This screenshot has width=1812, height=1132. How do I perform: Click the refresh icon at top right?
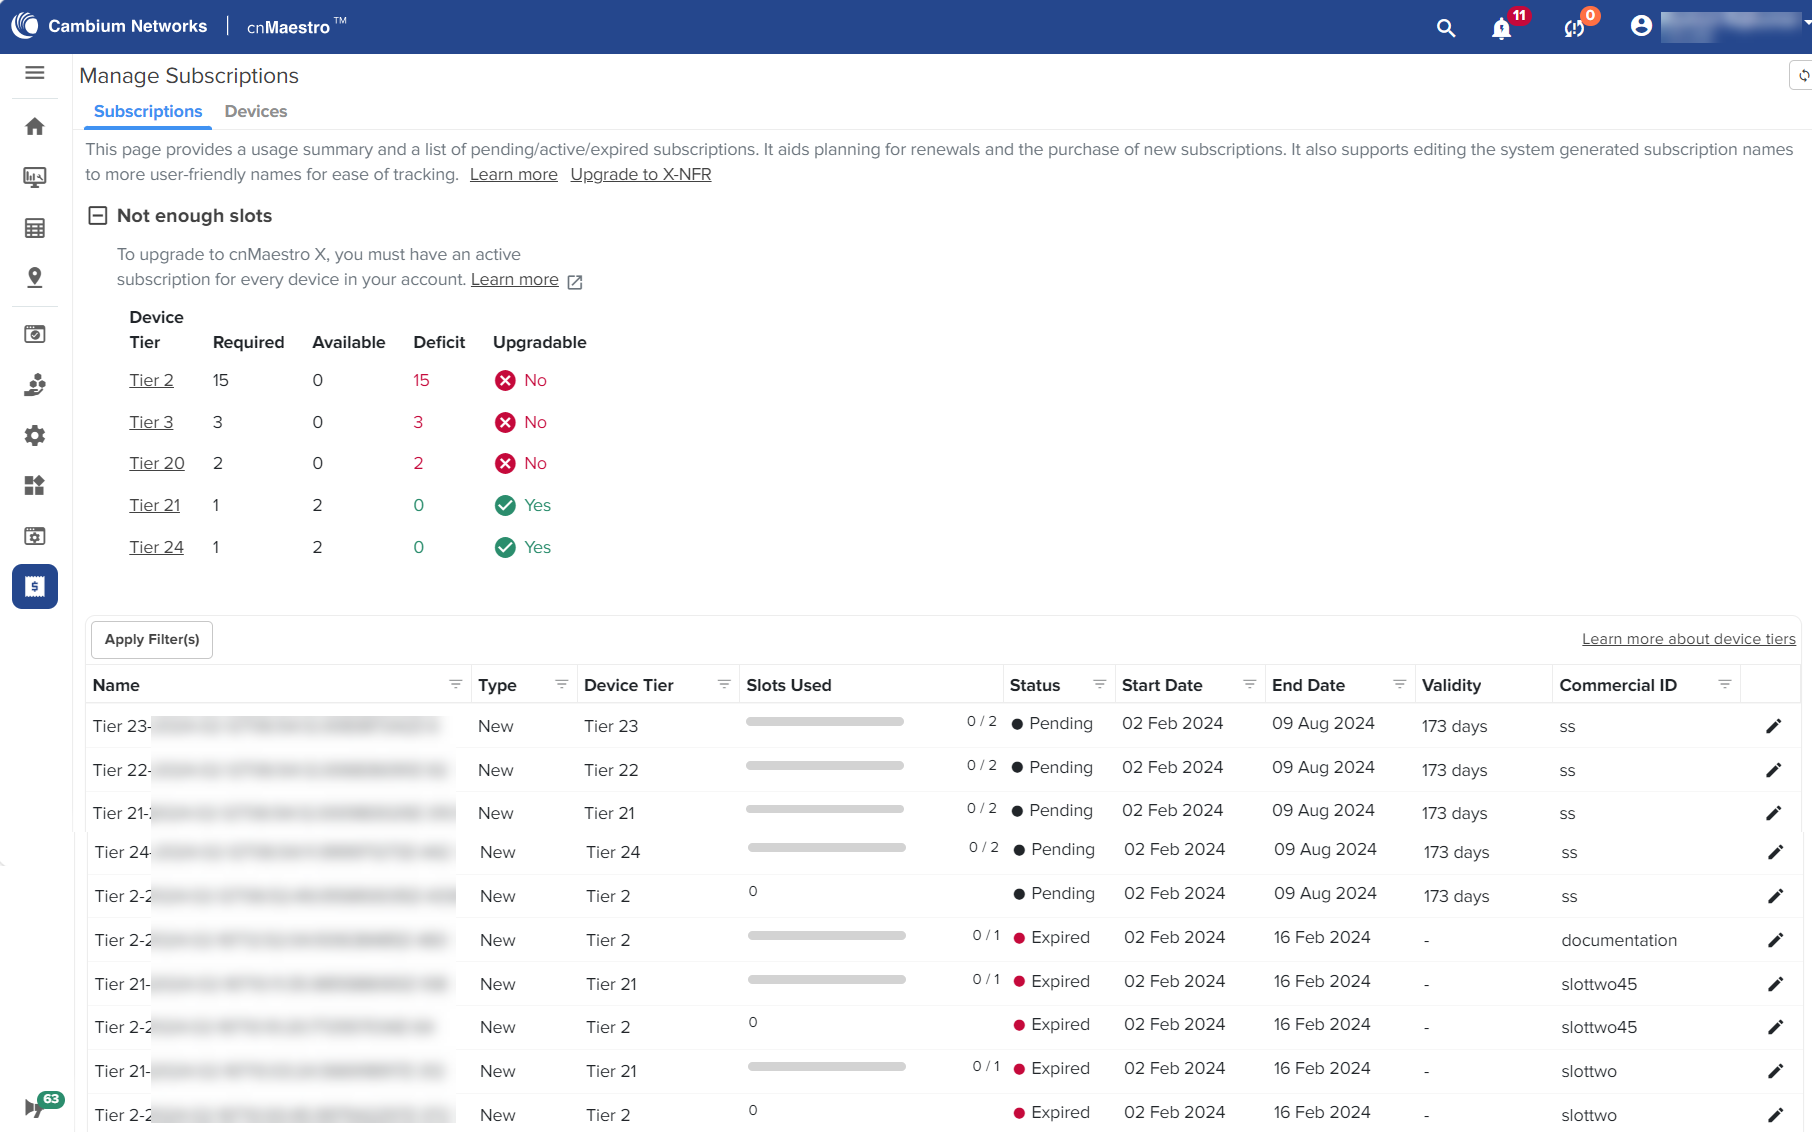coord(1803,76)
